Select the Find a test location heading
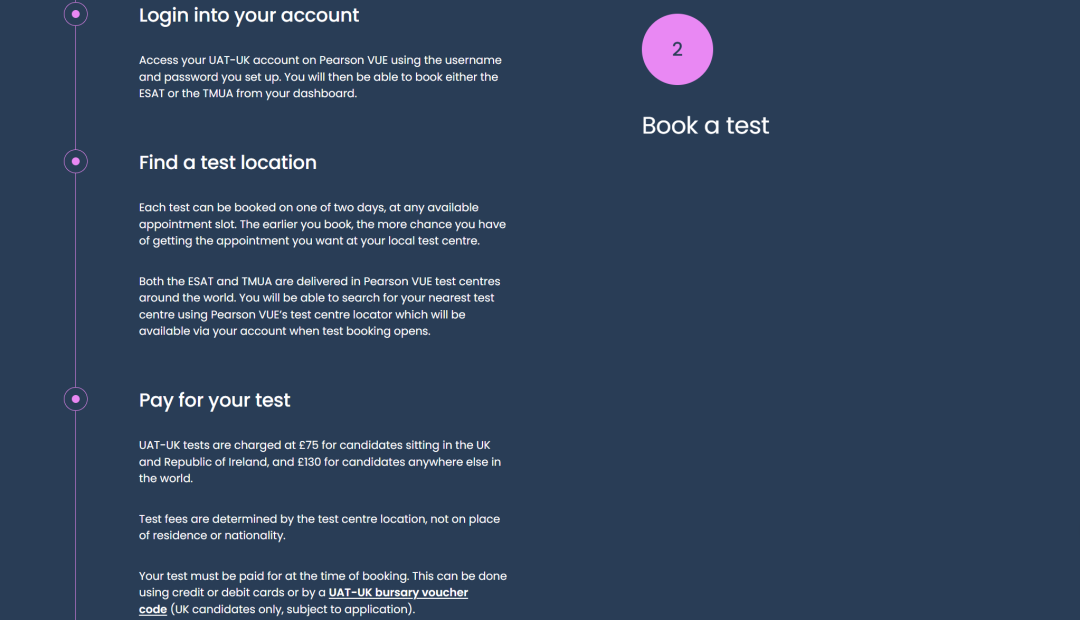Viewport: 1080px width, 620px height. (228, 163)
